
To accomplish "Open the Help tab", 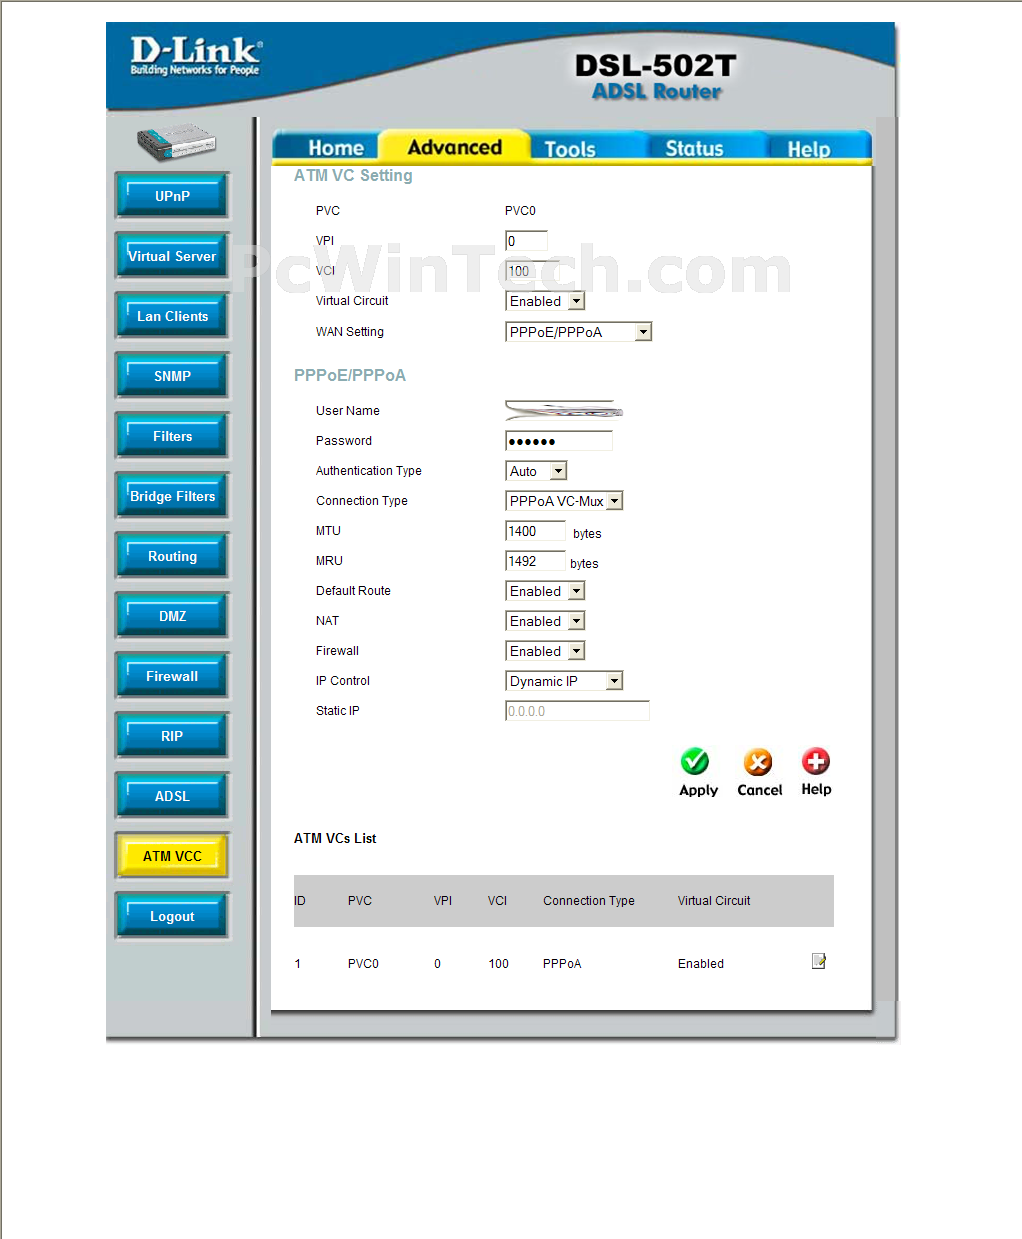I will pos(809,148).
